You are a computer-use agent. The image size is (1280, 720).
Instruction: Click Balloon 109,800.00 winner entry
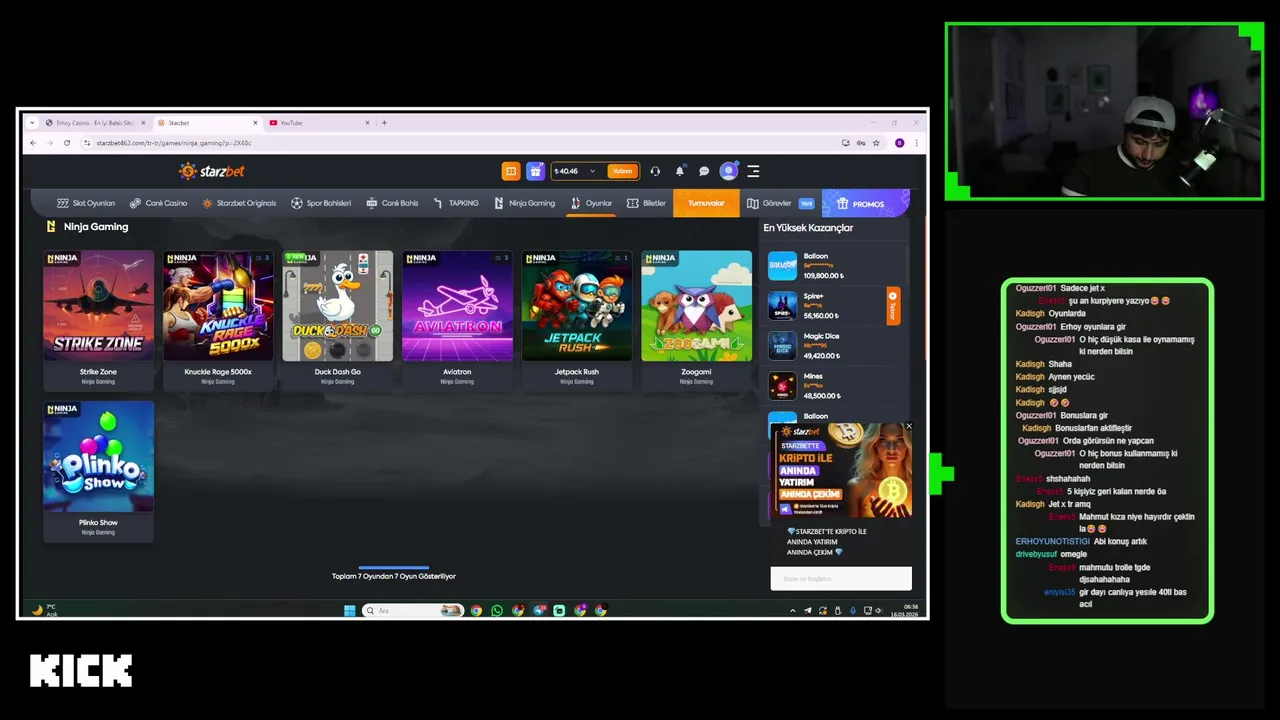click(833, 265)
